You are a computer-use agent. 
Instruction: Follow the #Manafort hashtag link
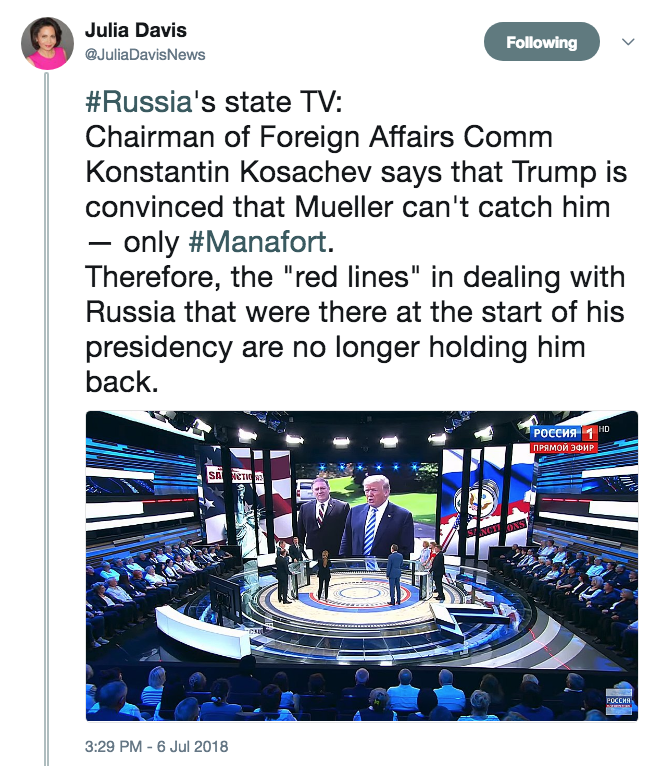click(257, 242)
